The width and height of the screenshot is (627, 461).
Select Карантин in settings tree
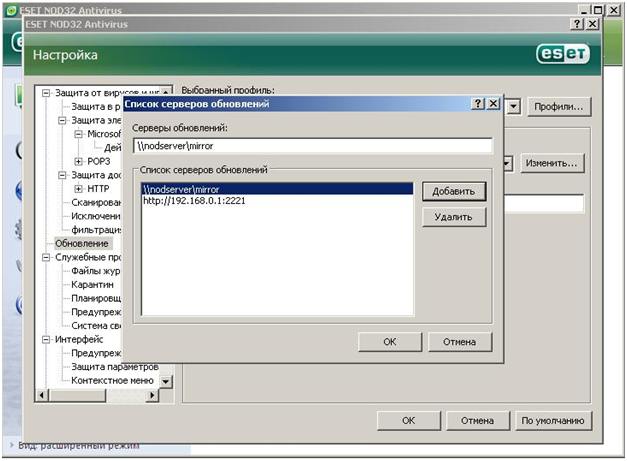tap(92, 285)
